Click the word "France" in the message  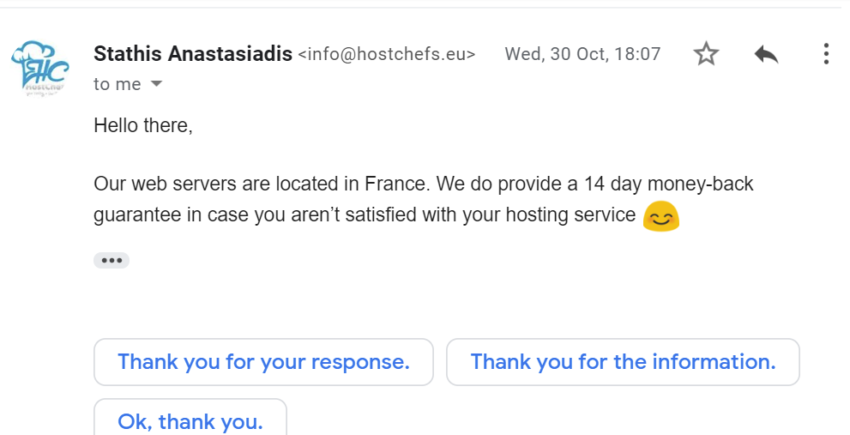click(397, 184)
